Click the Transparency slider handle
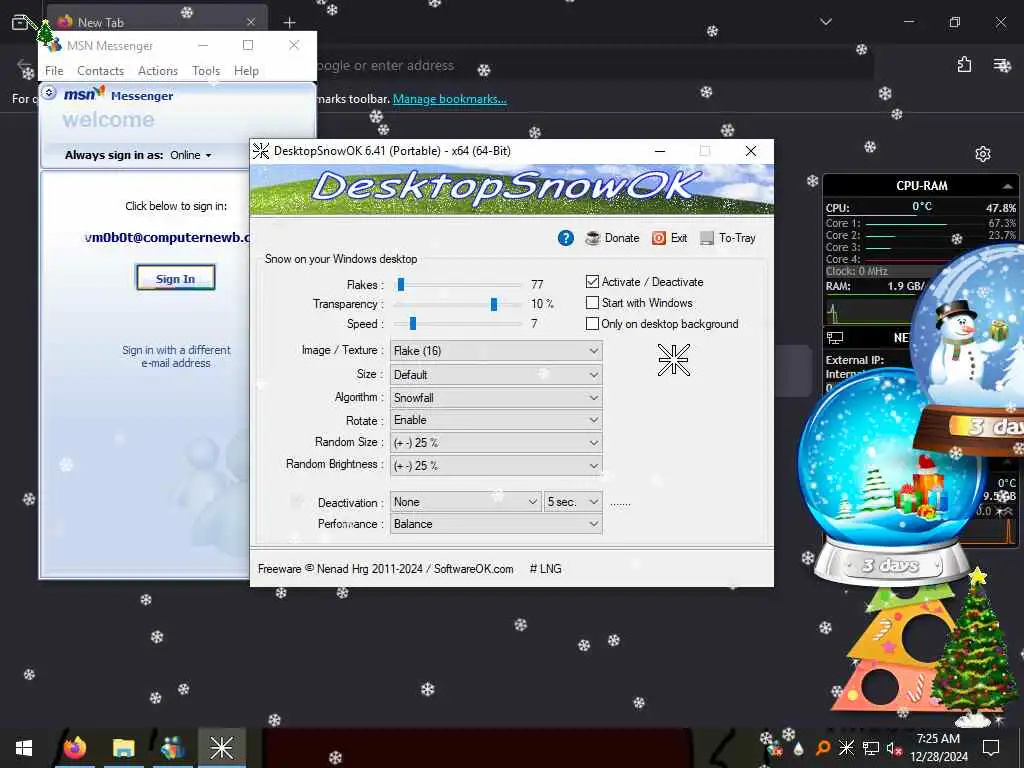The height and width of the screenshot is (768, 1024). coord(494,304)
